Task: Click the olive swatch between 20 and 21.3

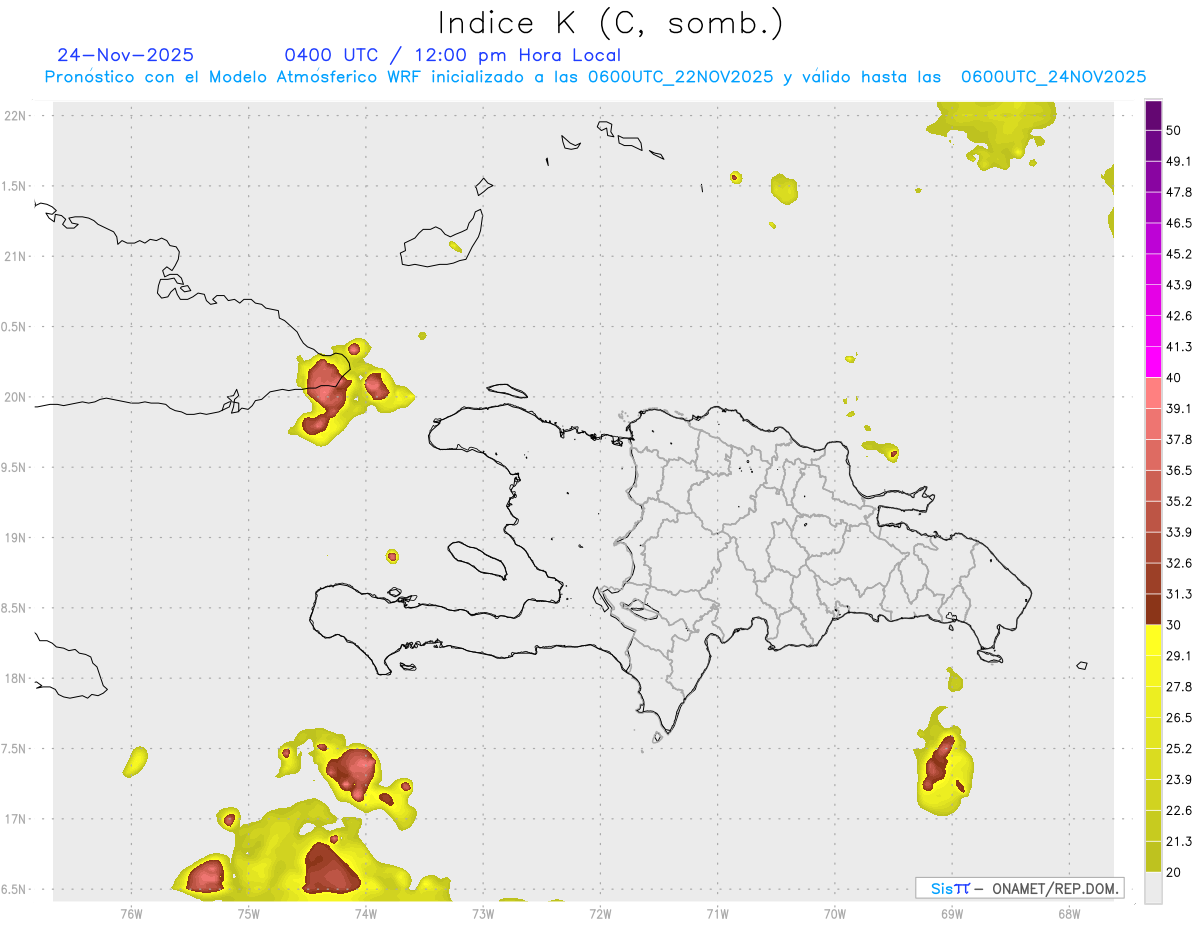Action: click(x=1153, y=856)
